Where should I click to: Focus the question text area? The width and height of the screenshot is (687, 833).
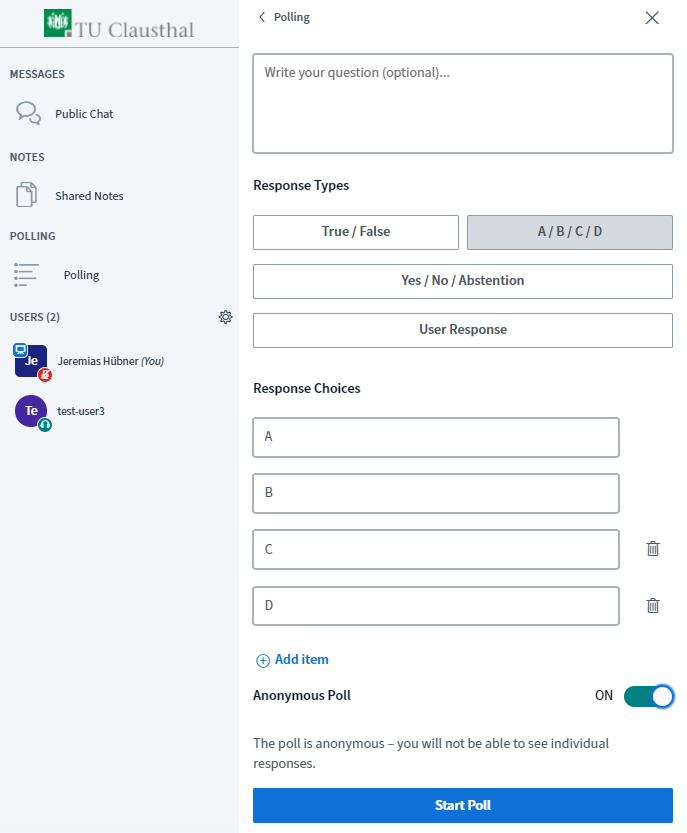click(x=463, y=104)
